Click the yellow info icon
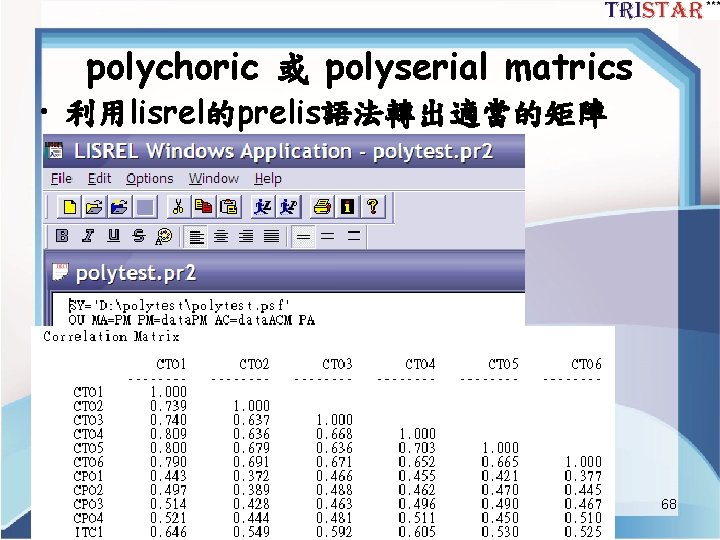This screenshot has height=540, width=720. click(348, 207)
